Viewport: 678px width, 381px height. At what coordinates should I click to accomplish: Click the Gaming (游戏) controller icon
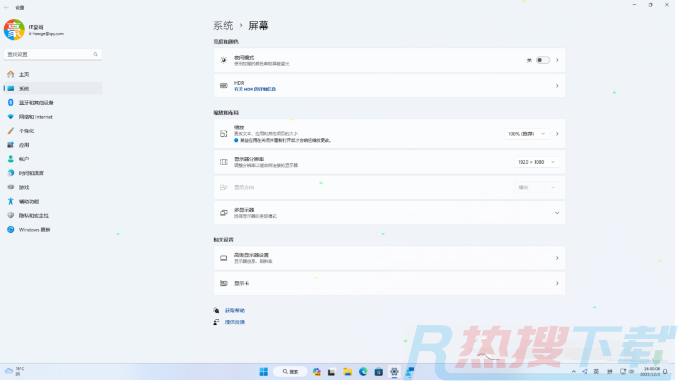(x=11, y=187)
